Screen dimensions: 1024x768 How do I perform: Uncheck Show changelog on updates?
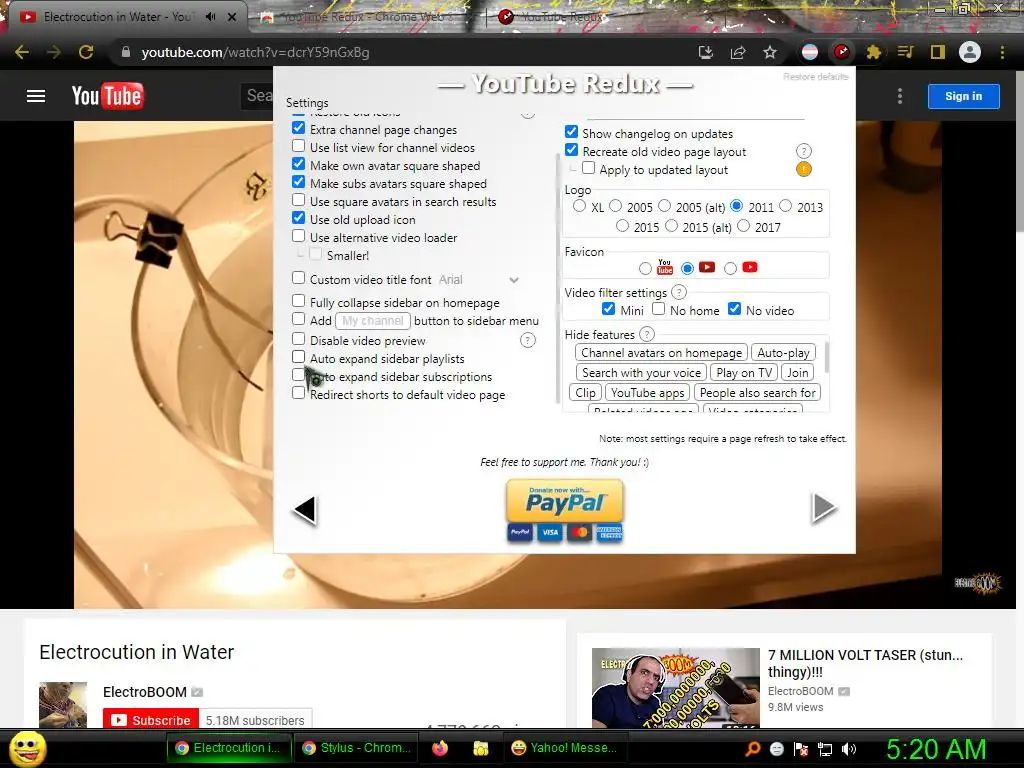click(571, 132)
